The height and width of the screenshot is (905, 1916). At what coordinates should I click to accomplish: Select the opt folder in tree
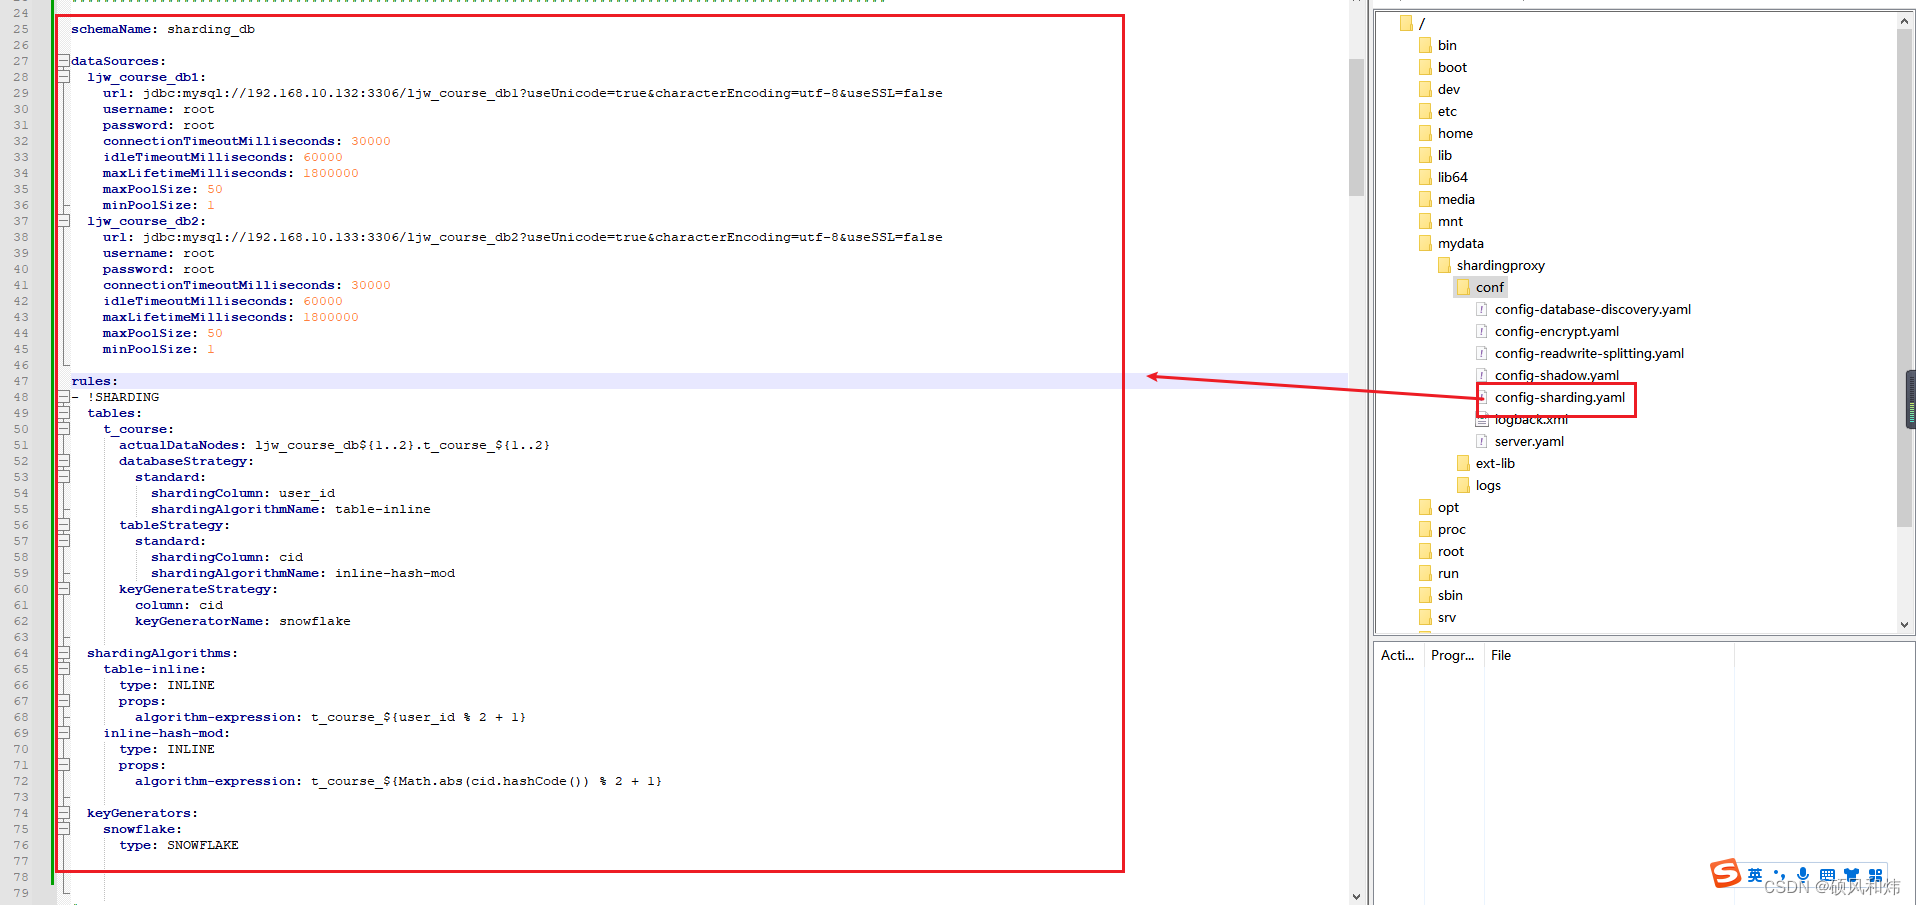(x=1448, y=507)
